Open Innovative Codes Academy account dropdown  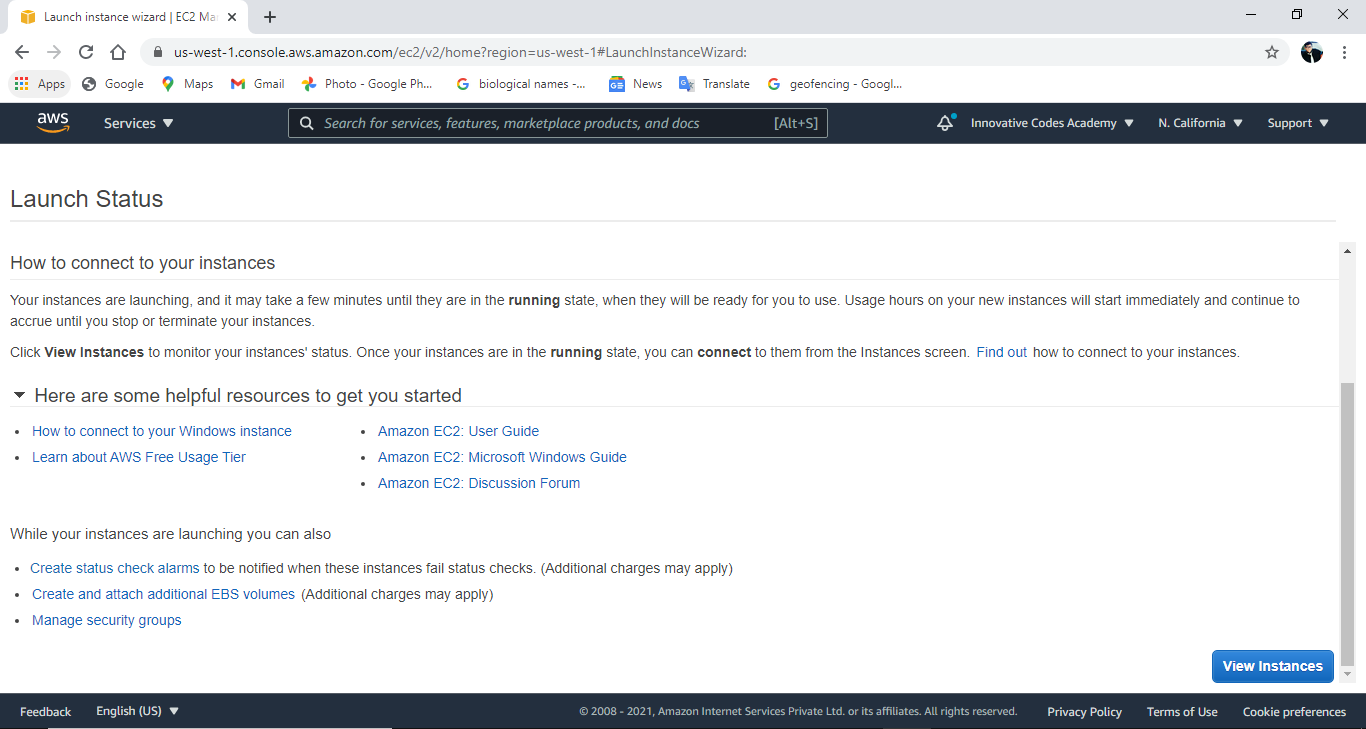[1052, 123]
